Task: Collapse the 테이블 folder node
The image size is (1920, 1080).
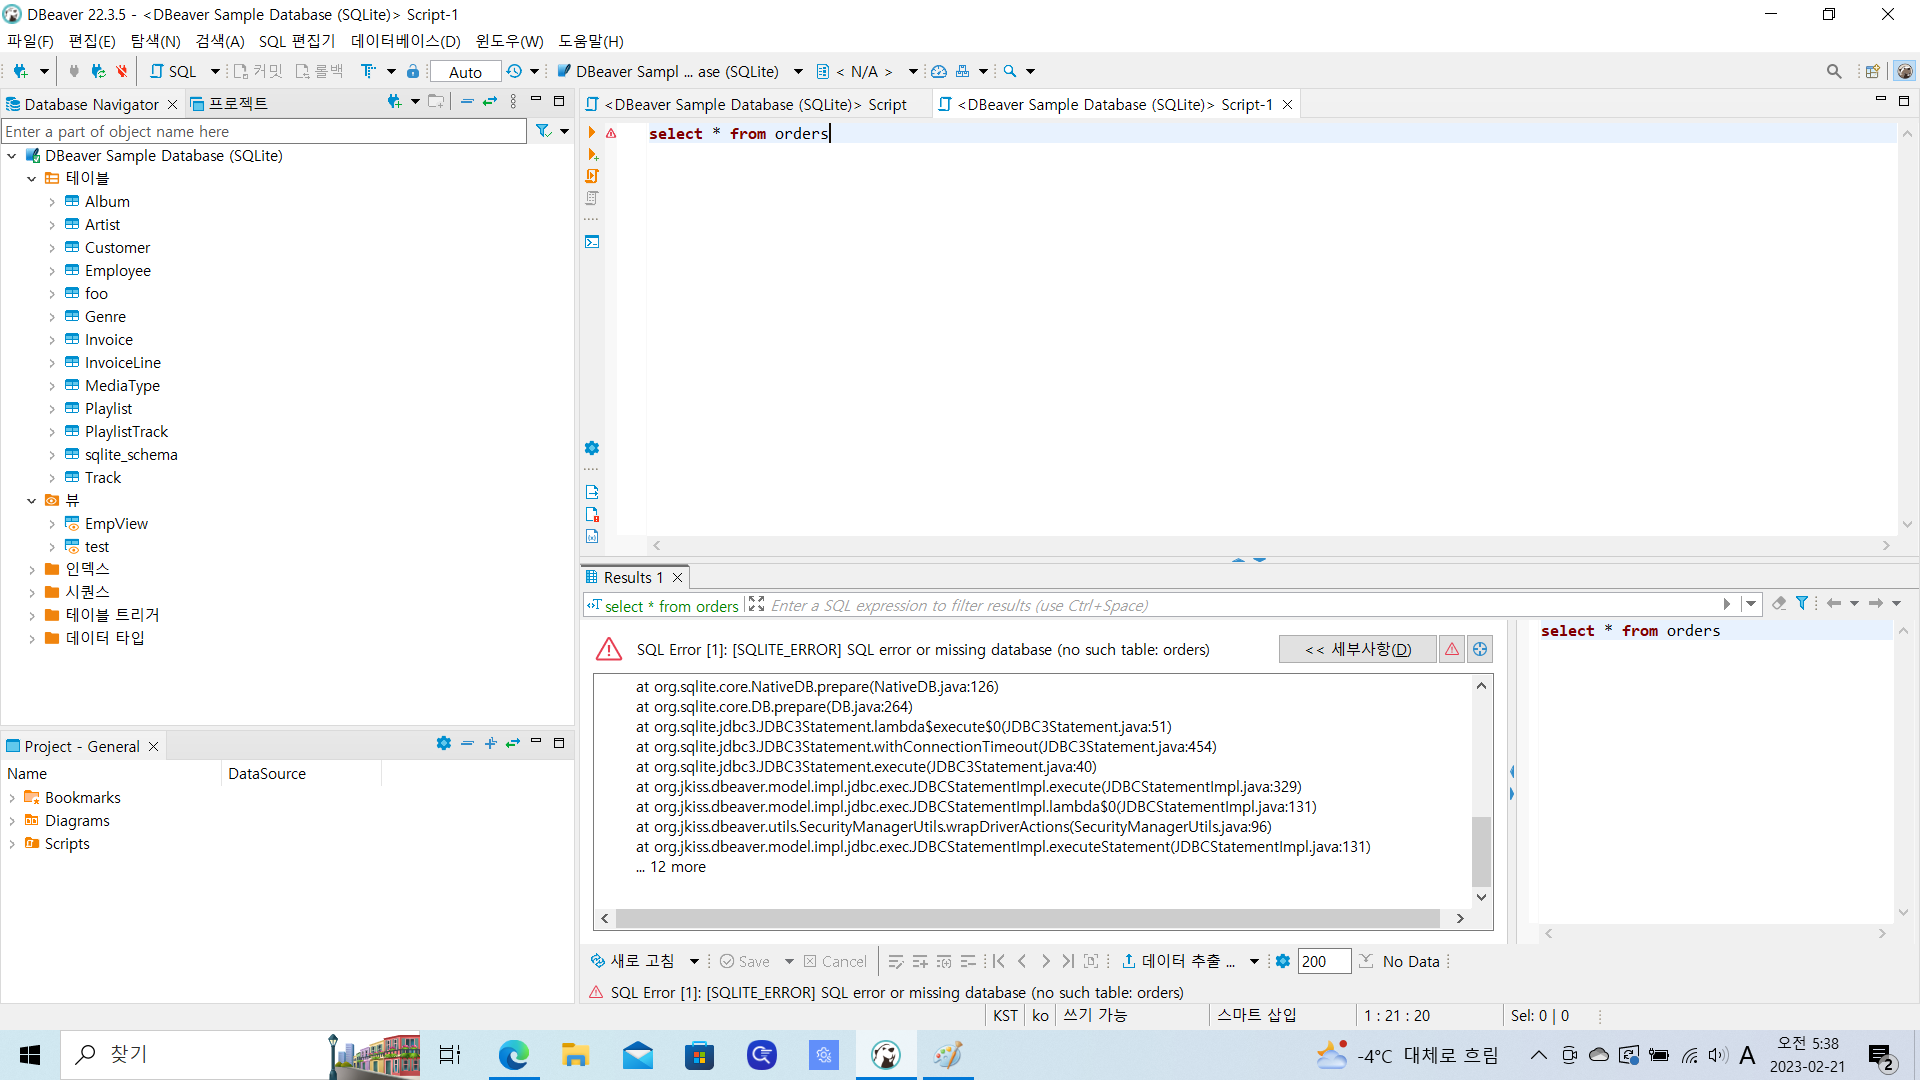Action: coord(32,179)
